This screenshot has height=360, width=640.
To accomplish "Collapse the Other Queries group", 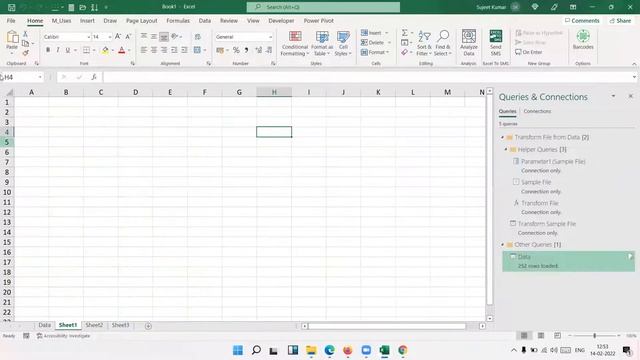I will (503, 244).
